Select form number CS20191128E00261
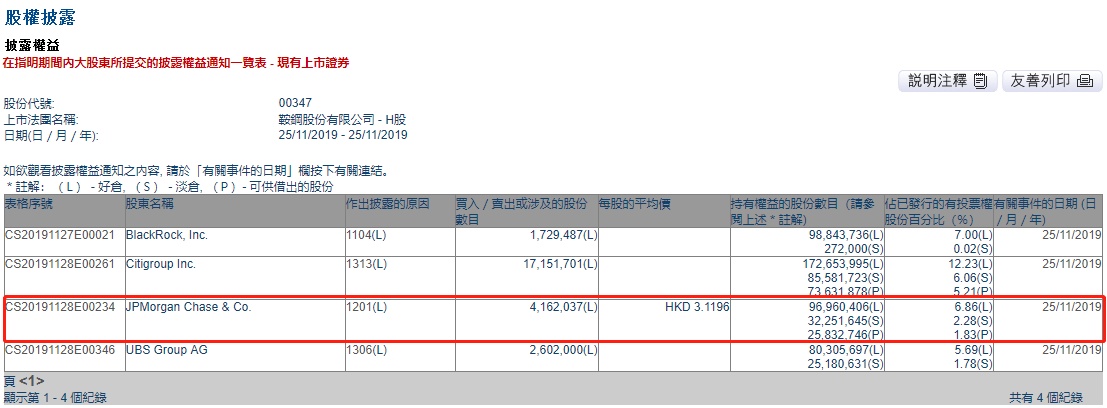Image resolution: width=1107 pixels, height=408 pixels. (x=59, y=264)
